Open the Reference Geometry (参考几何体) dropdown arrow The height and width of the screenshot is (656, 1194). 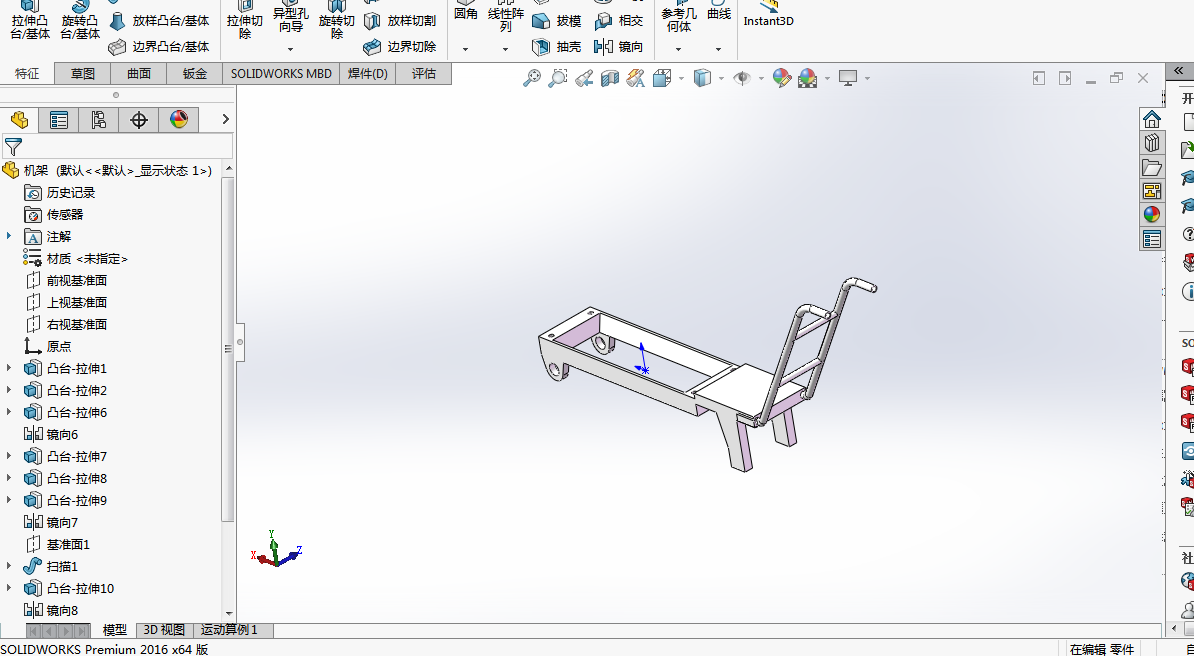point(678,50)
